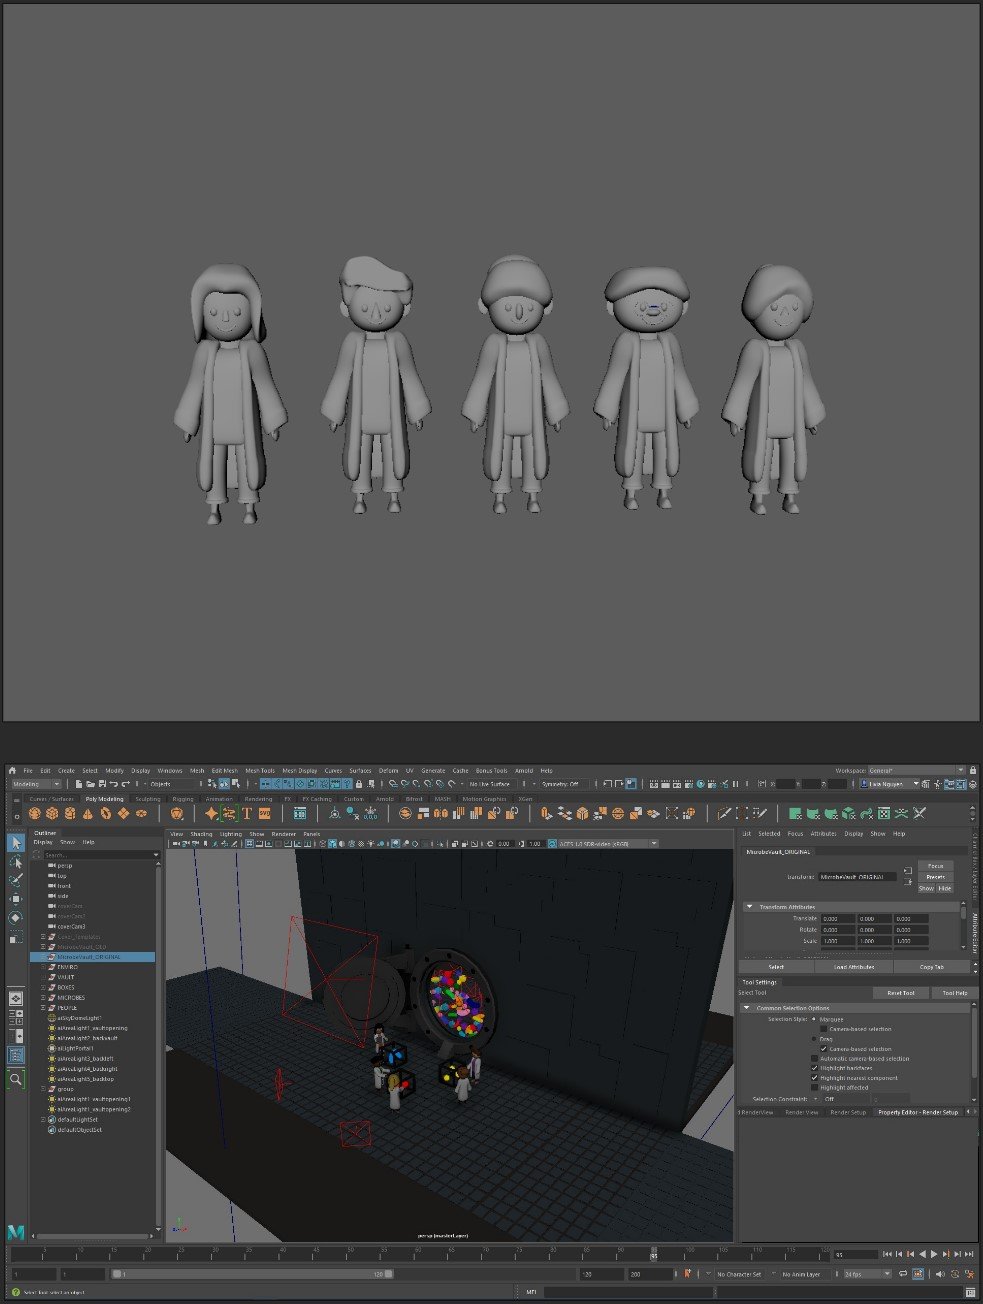The width and height of the screenshot is (983, 1304).
Task: Select the VAULT node in Outliner
Action: click(x=66, y=977)
